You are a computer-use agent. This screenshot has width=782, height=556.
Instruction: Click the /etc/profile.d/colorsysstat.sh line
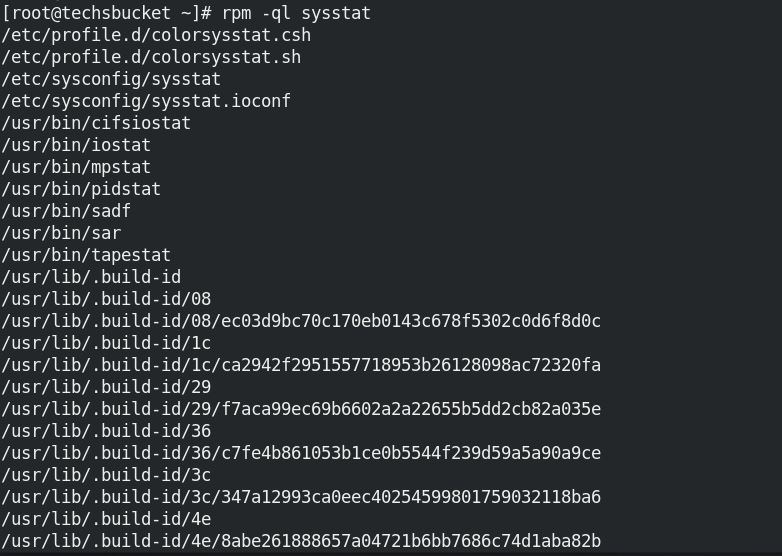click(x=151, y=57)
